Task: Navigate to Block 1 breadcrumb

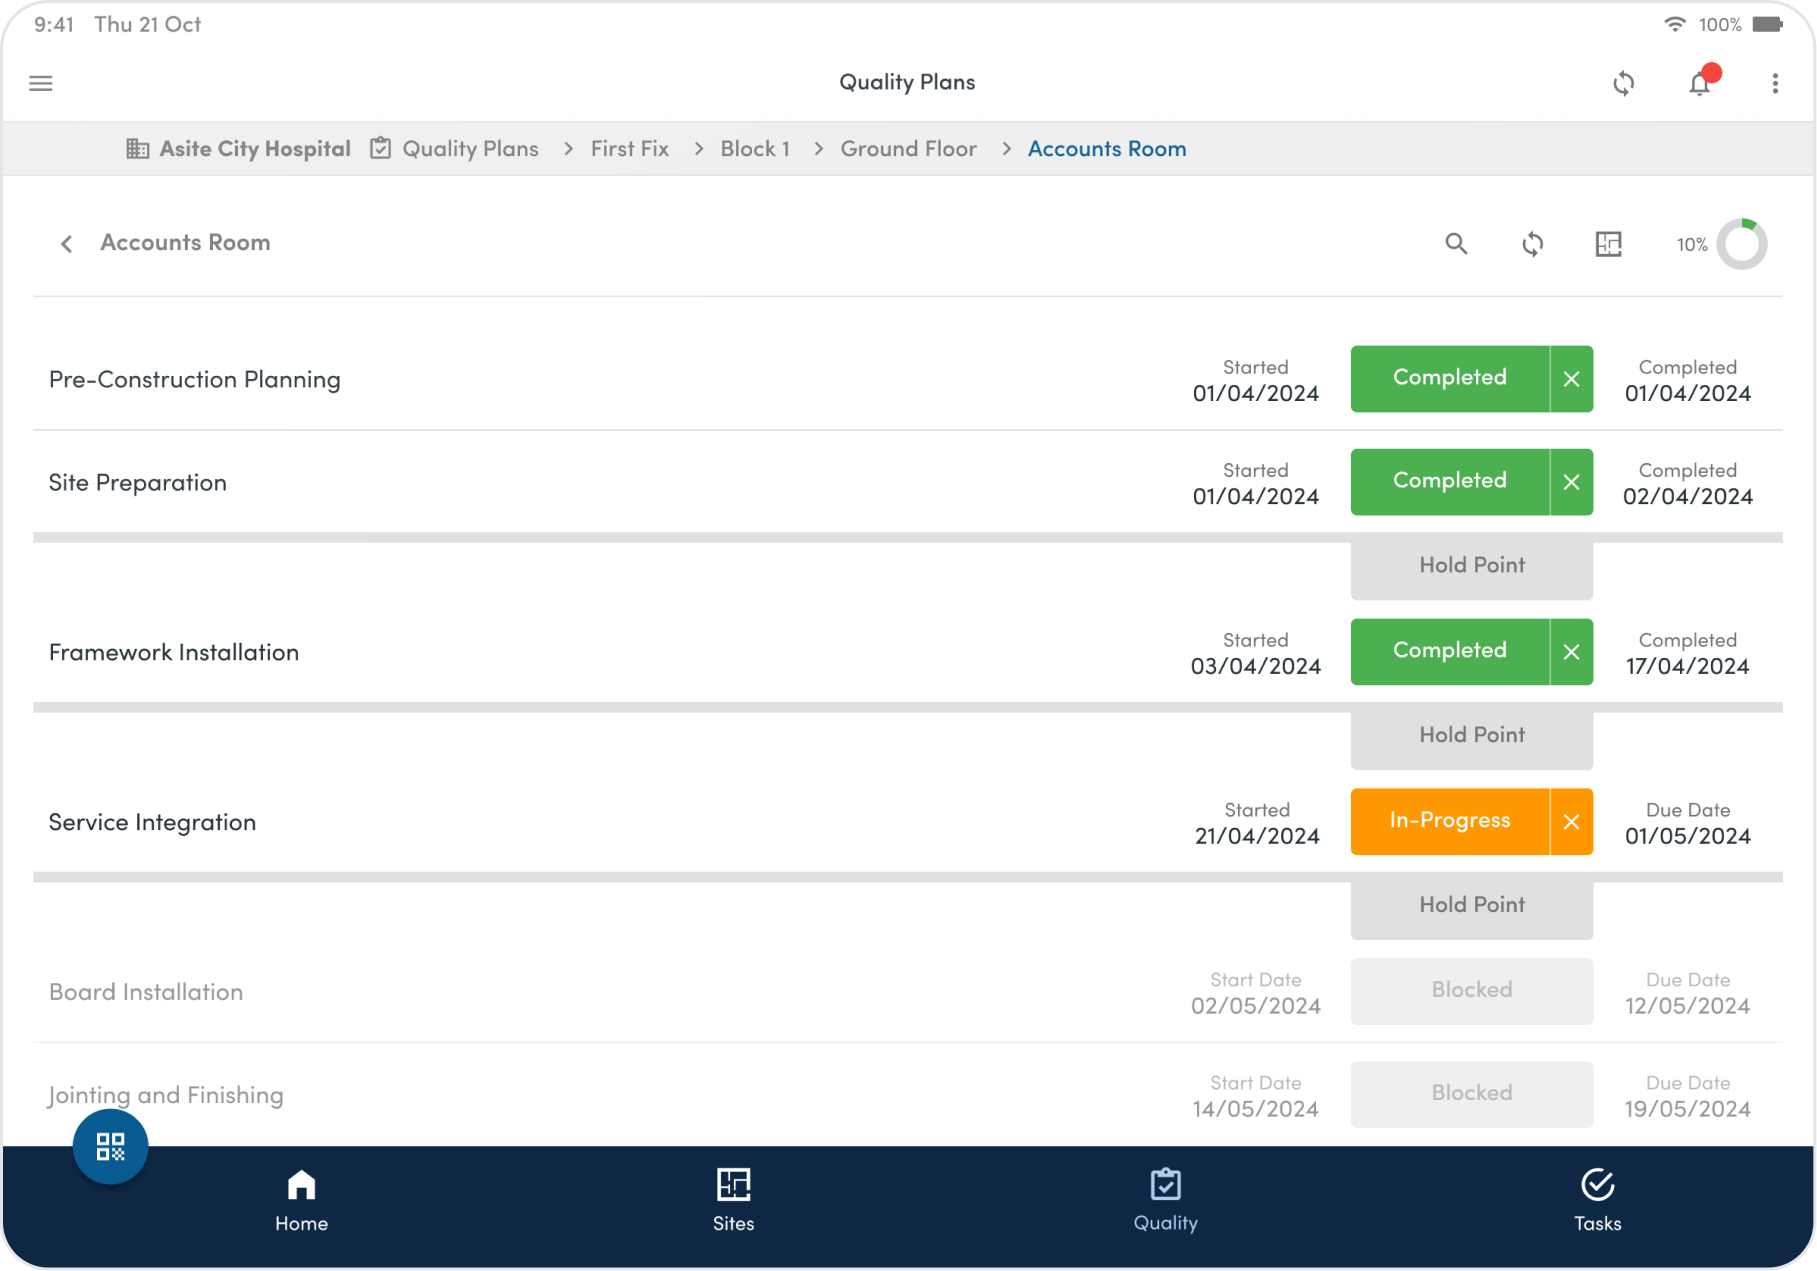Action: point(755,149)
